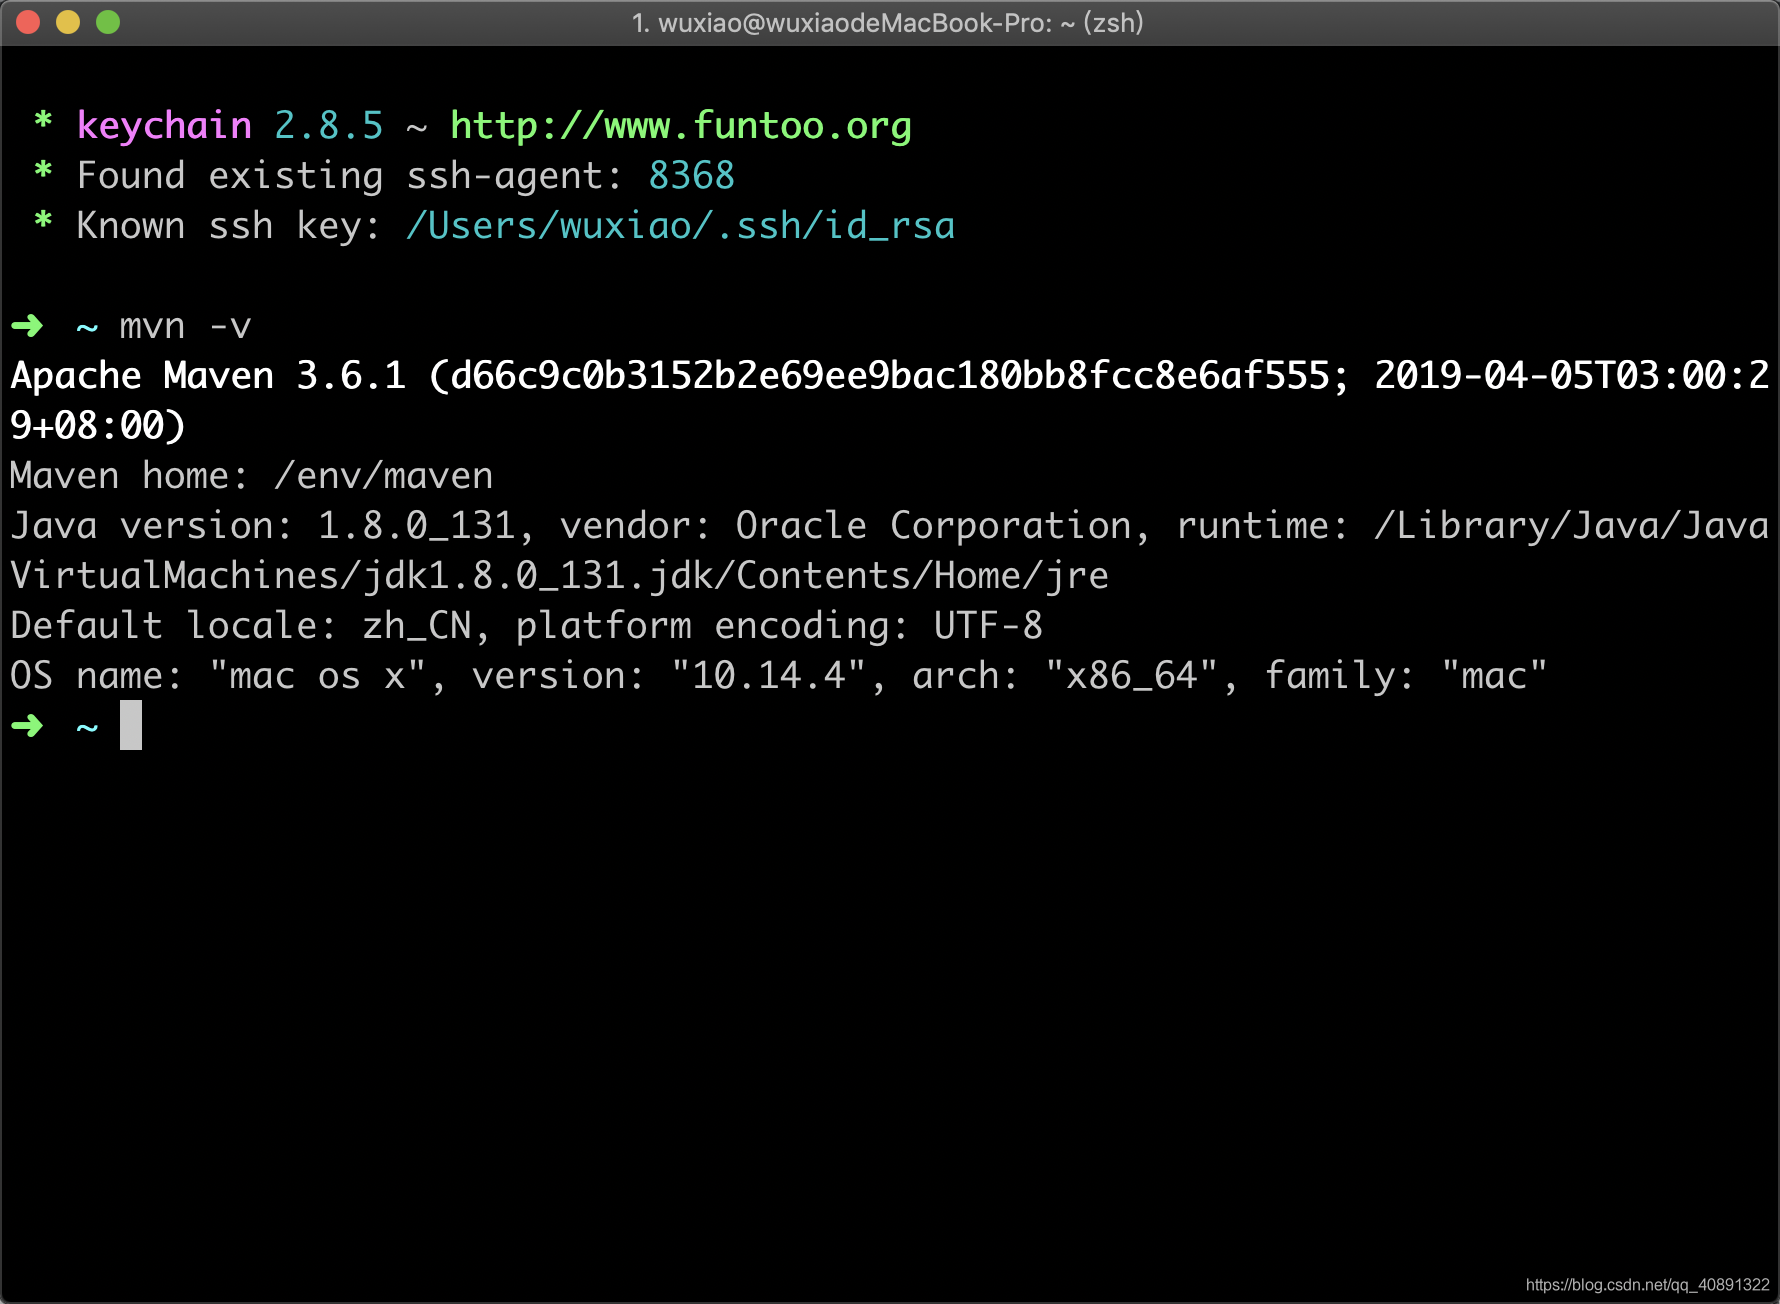Click the family "mac" value
The width and height of the screenshot is (1780, 1304).
tap(1495, 676)
